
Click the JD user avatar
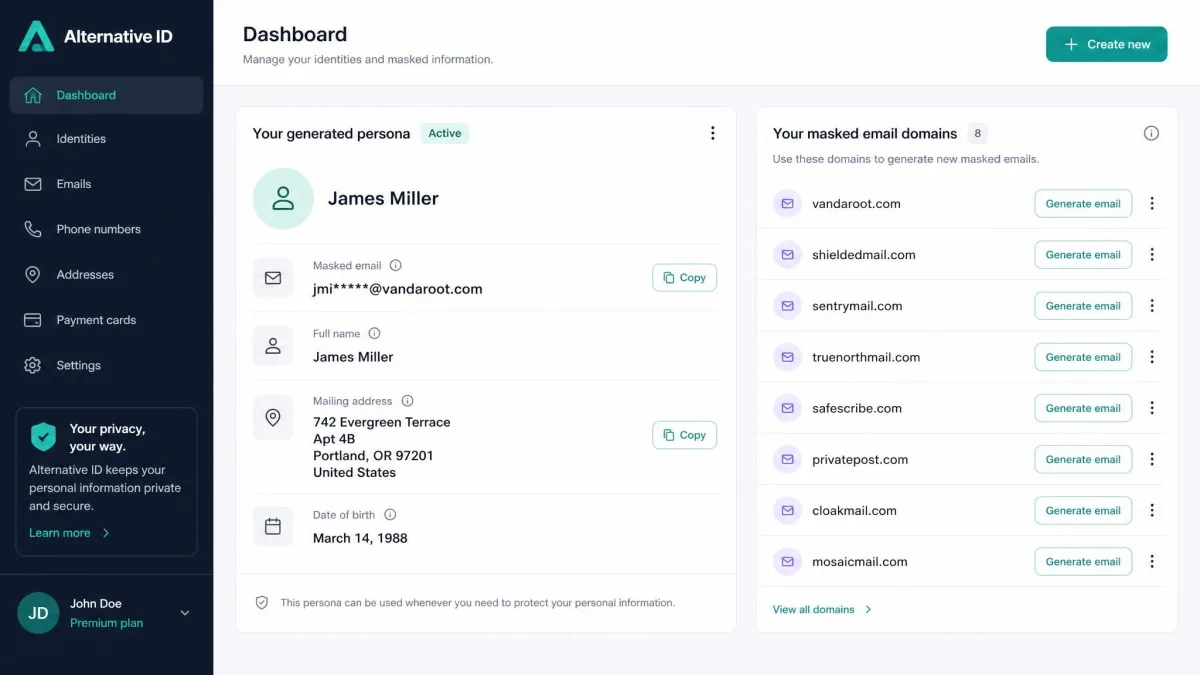[x=38, y=613]
